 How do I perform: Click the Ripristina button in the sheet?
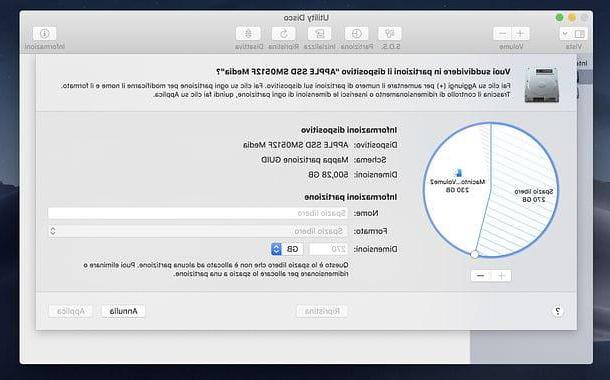click(322, 311)
